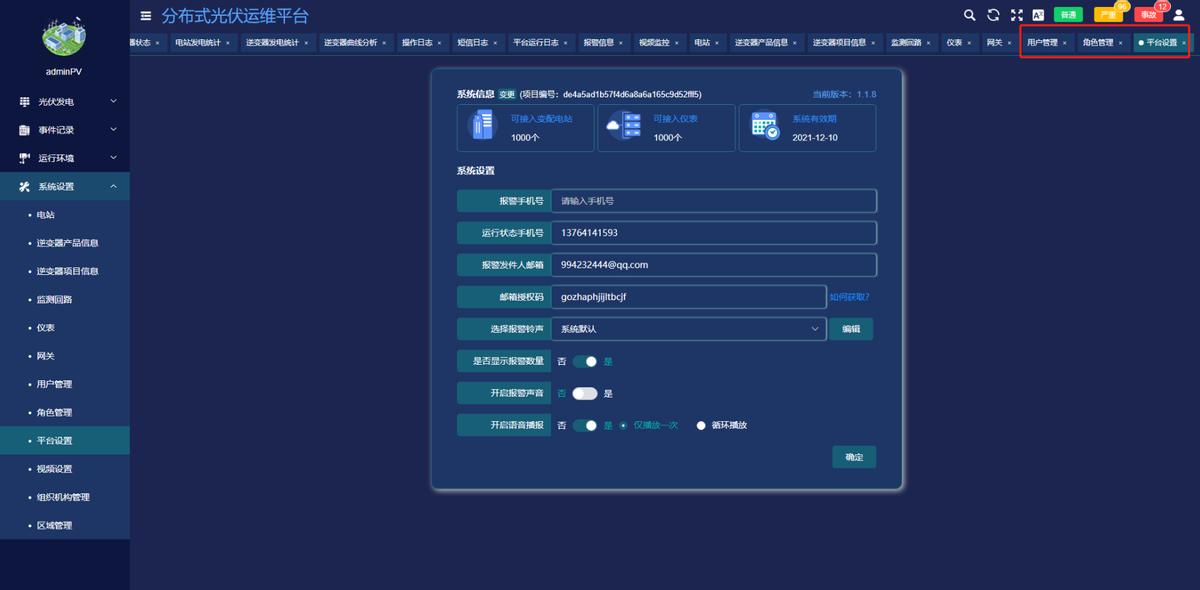Screen dimensions: 1200x590
Task: Click the building icon in 可接入变配电站 card
Action: click(x=484, y=126)
